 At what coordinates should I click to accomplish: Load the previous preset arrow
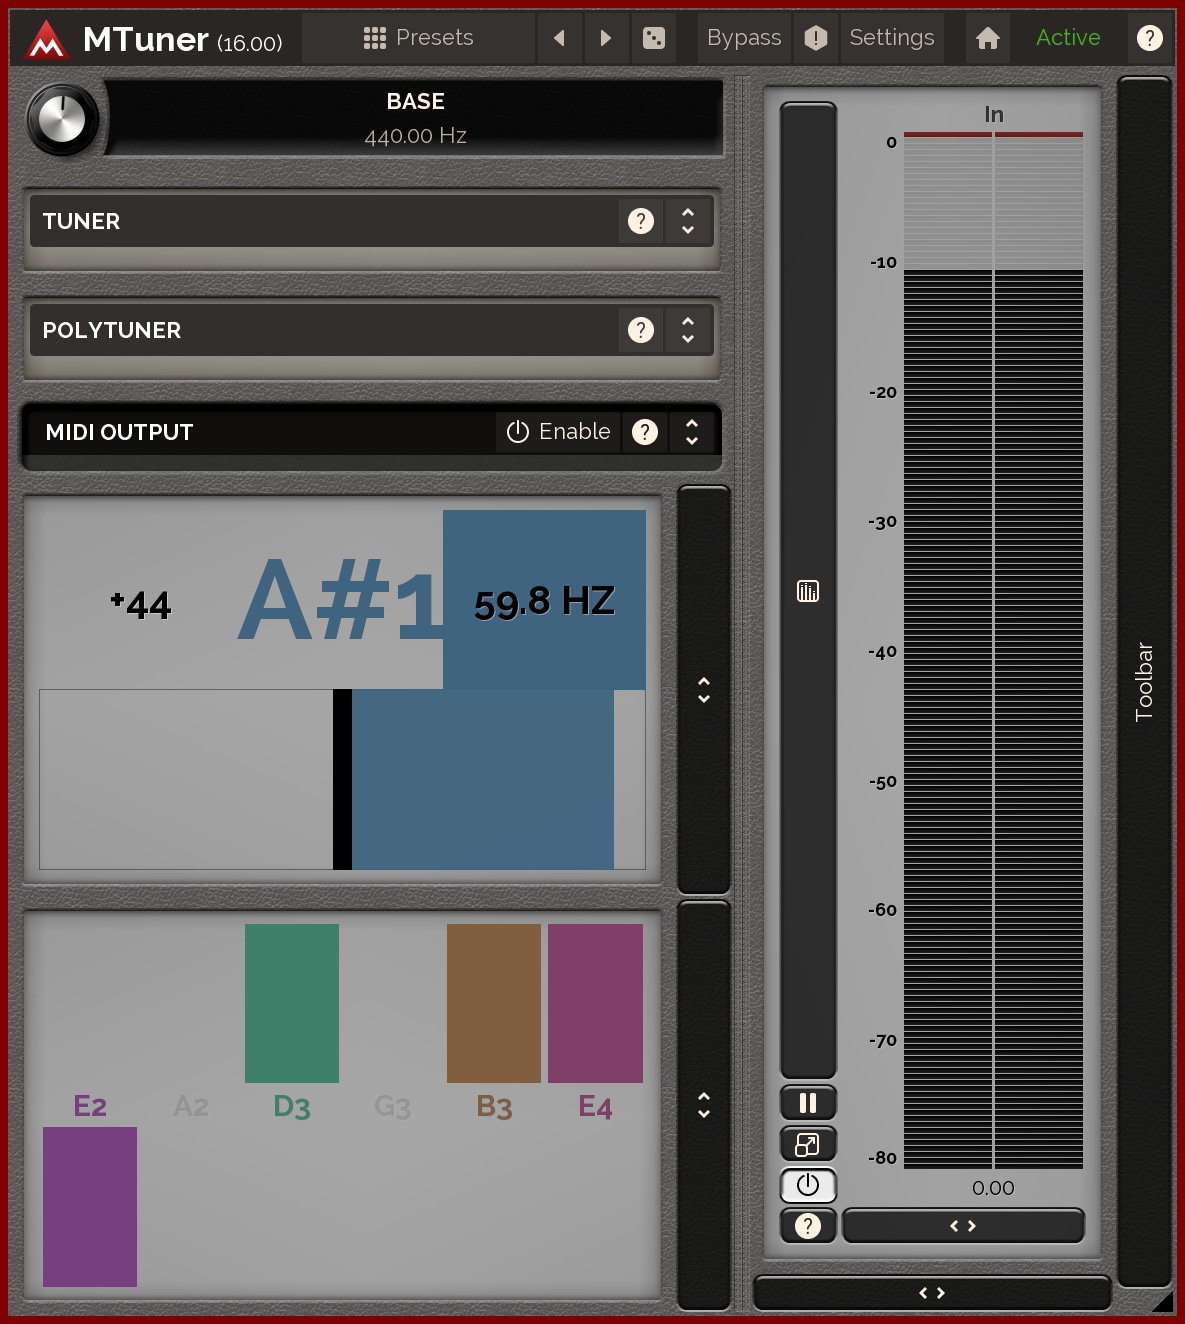pos(559,38)
